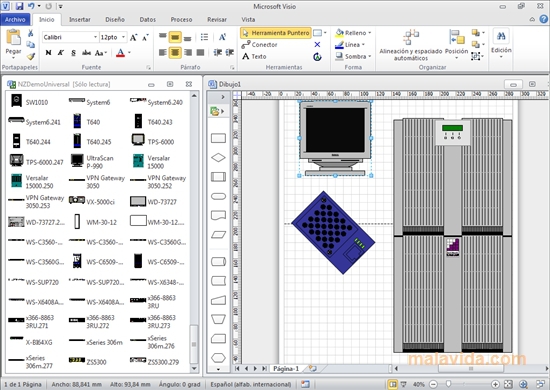Select the T640 stencil shape
The width and height of the screenshot is (550, 390).
[x=87, y=121]
